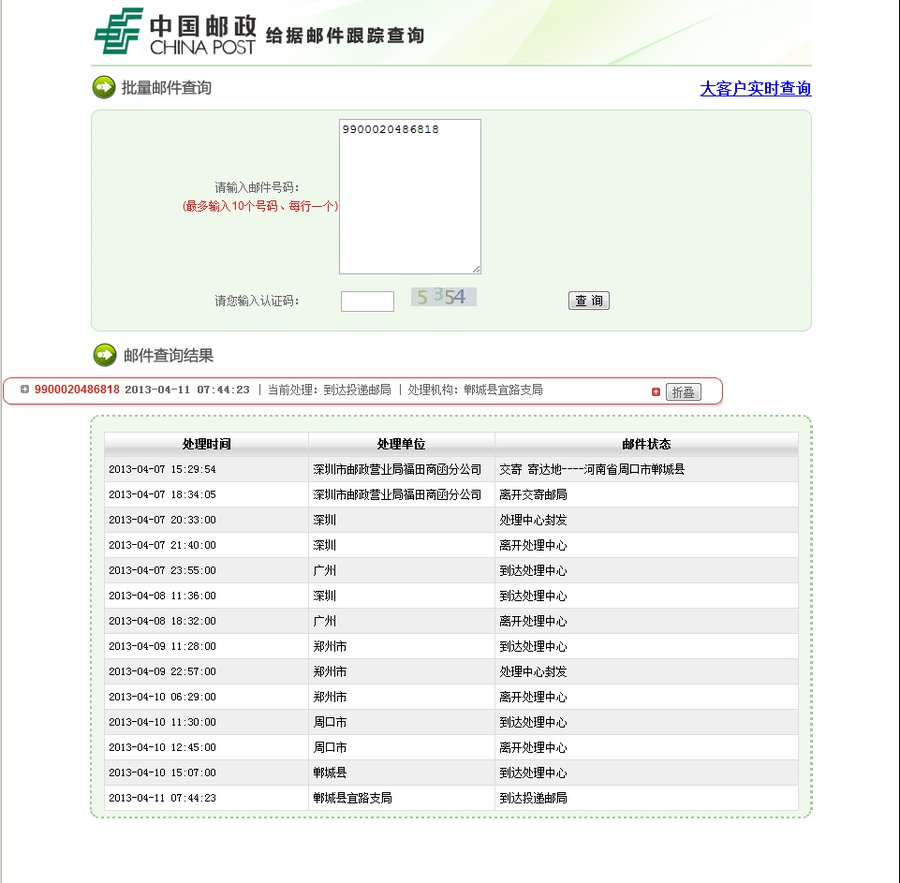
Task: Click red tracking number 9900020486818 in result bar
Action: 77,389
